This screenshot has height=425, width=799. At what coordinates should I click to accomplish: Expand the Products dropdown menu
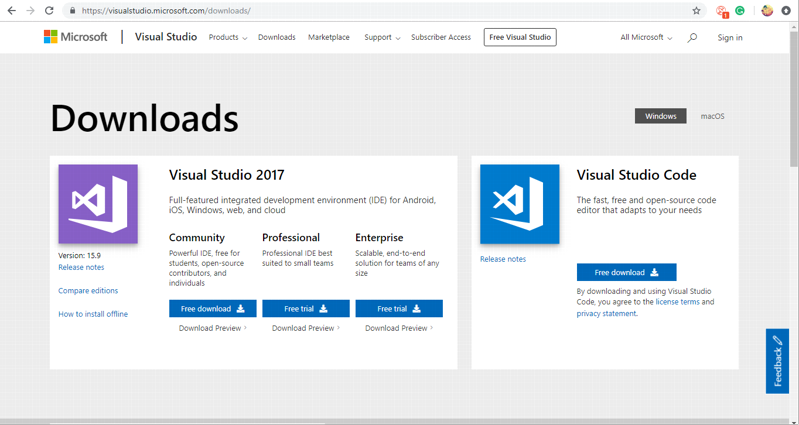[228, 37]
